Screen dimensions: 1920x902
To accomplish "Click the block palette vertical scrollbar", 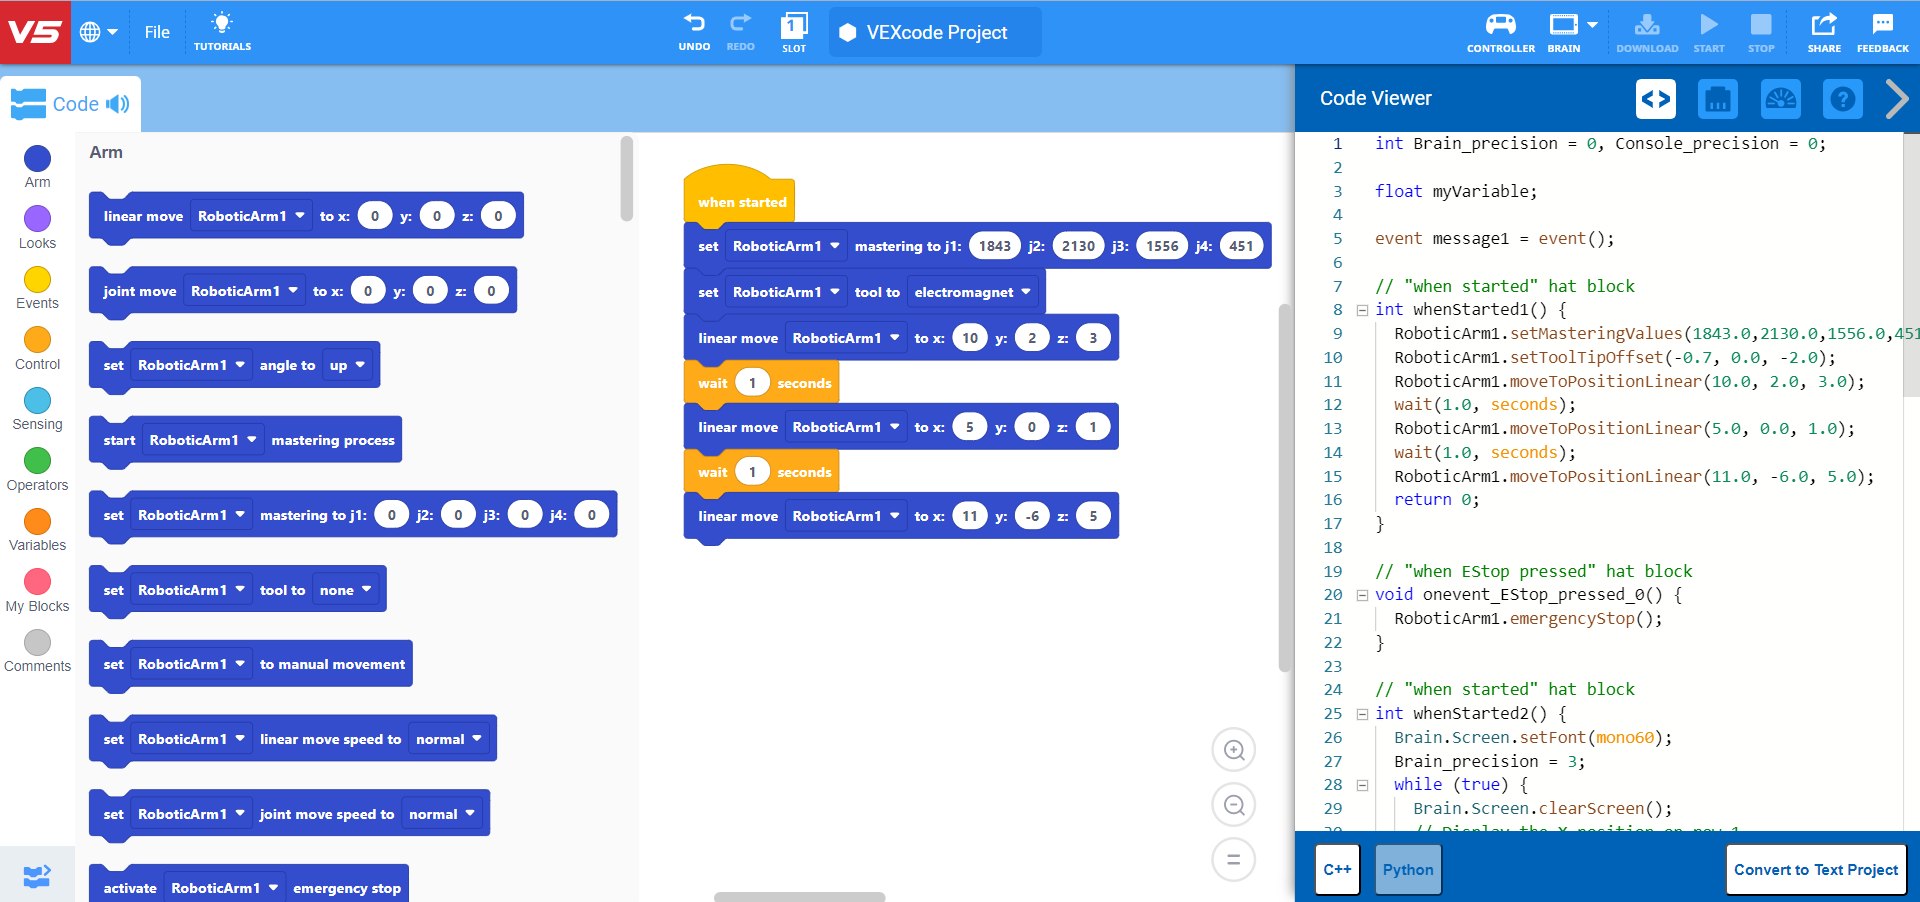I will 626,178.
